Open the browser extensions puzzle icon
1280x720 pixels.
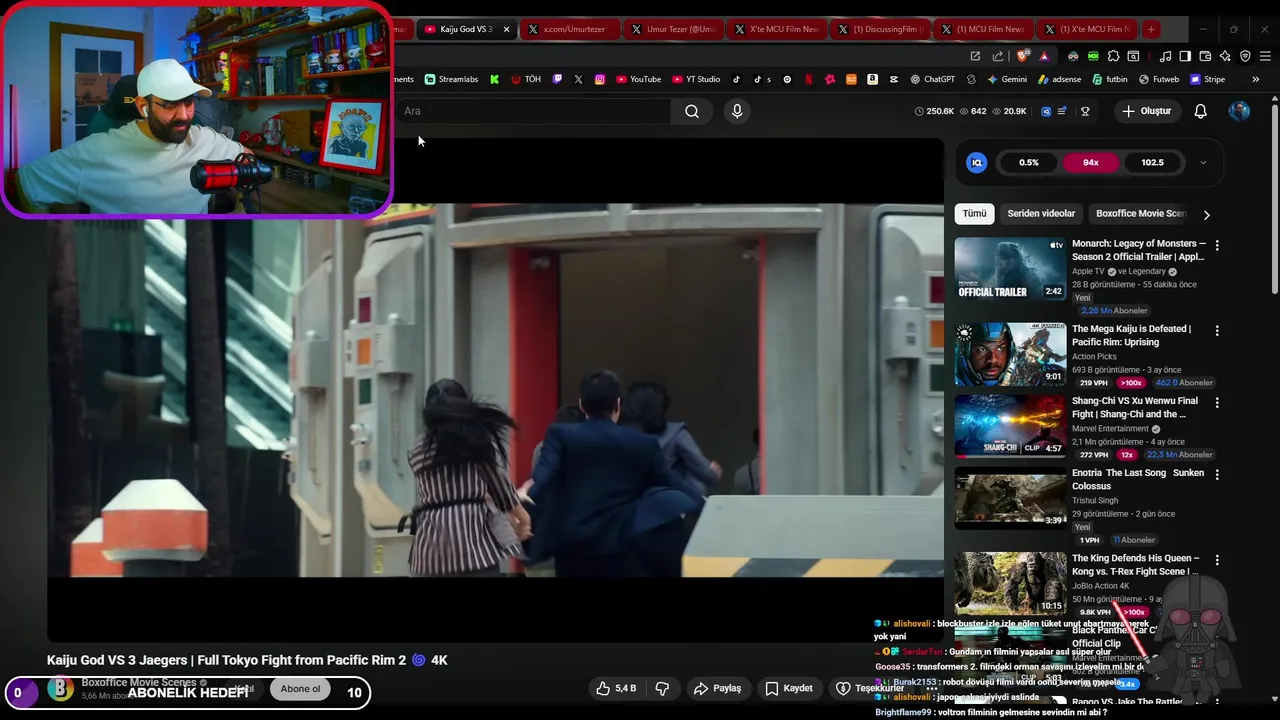(1113, 56)
